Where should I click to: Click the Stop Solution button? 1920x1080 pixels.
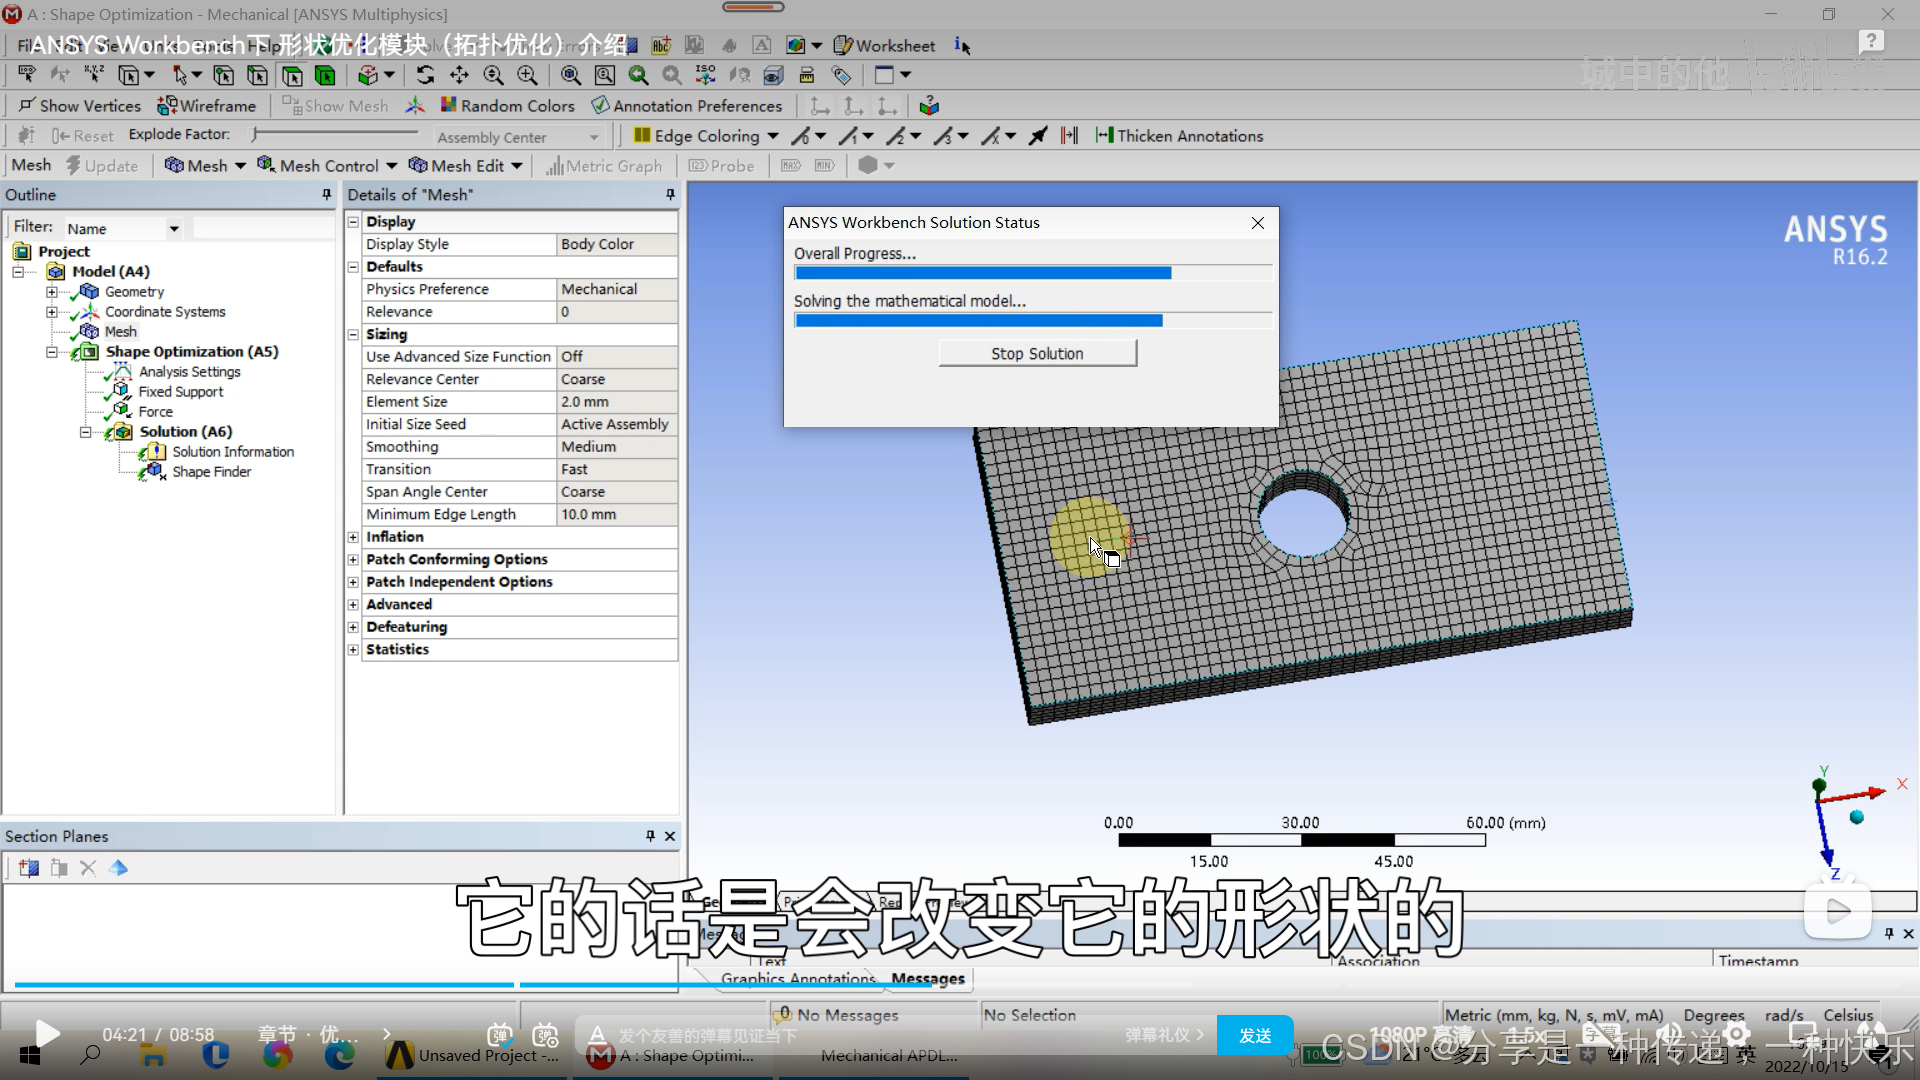[1037, 353]
